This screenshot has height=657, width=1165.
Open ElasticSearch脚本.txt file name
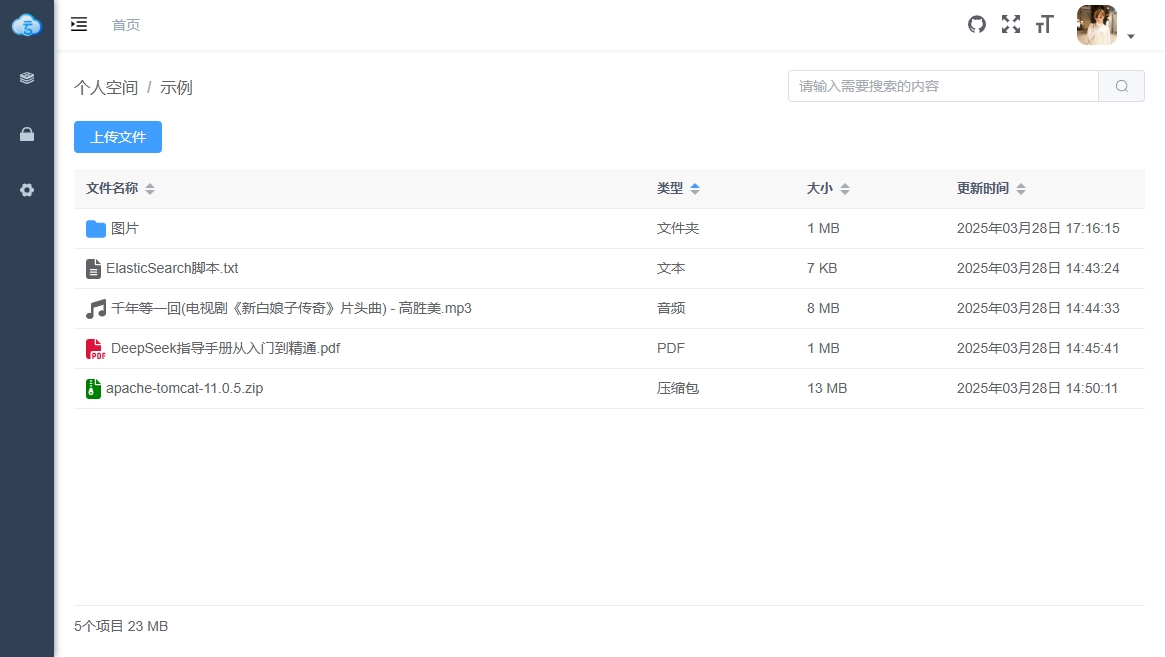coord(172,268)
